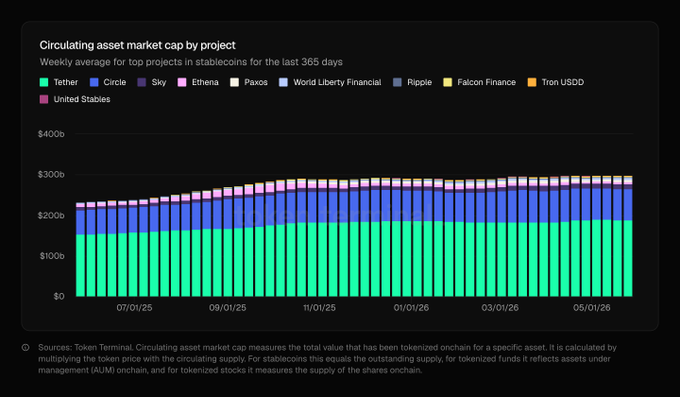Click the Tether green legend swatch

[44, 82]
